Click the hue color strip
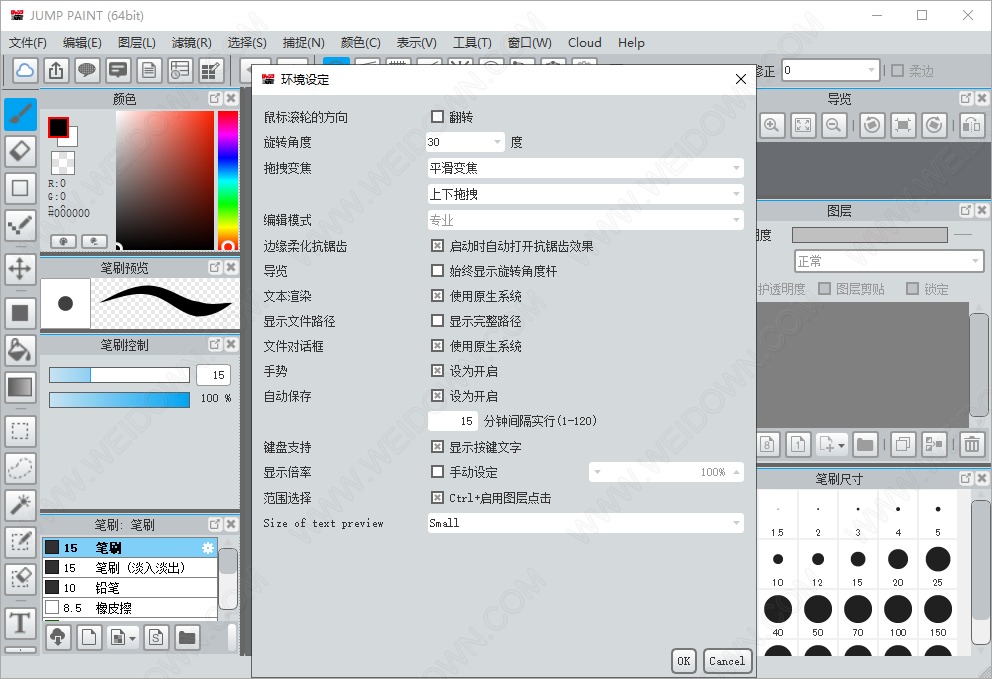Image resolution: width=992 pixels, height=679 pixels. tap(228, 180)
